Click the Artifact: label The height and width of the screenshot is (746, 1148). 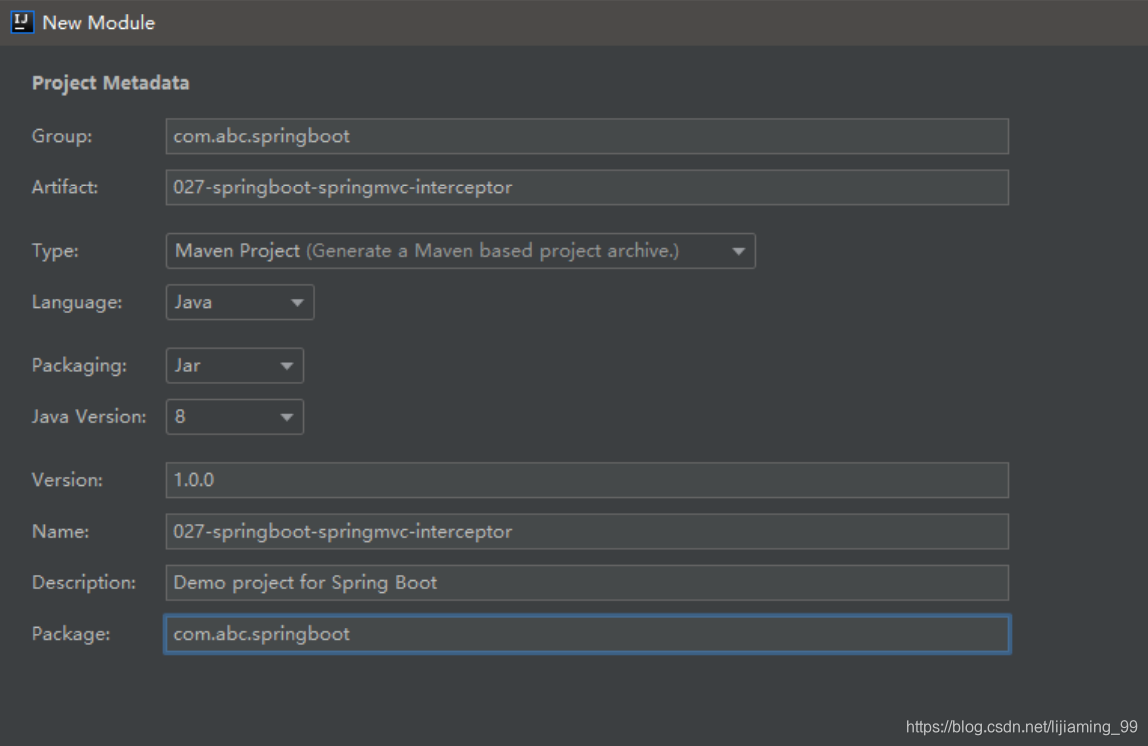pyautogui.click(x=64, y=187)
